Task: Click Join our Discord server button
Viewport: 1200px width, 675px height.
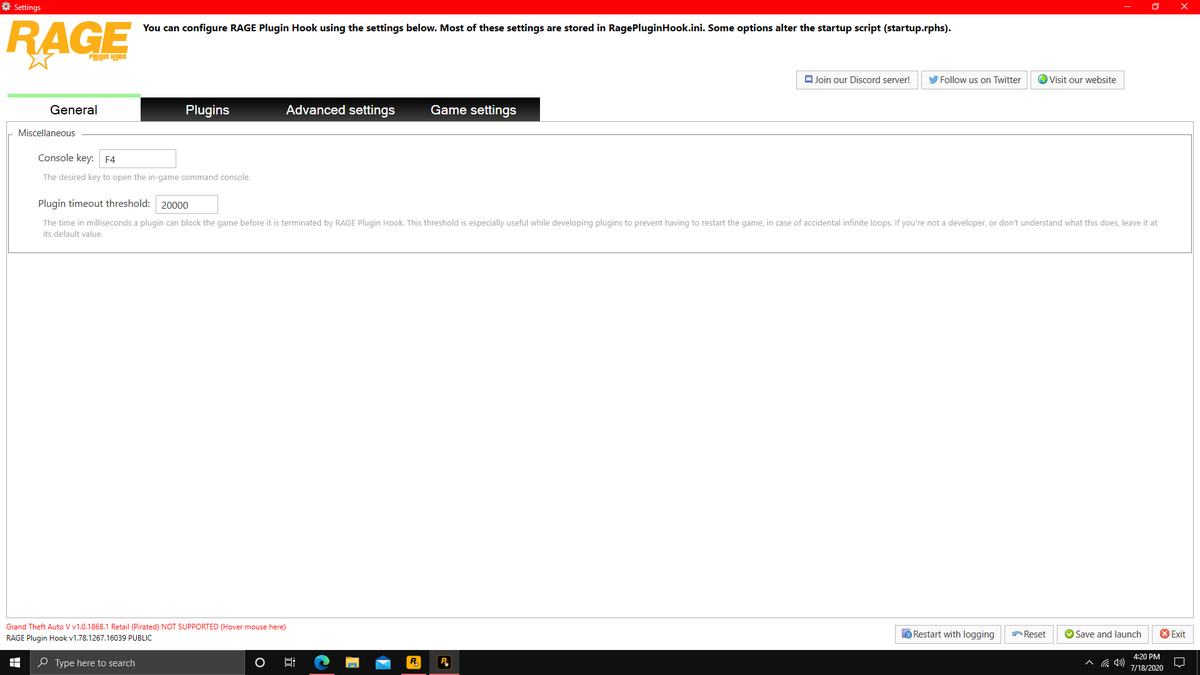Action: 857,80
